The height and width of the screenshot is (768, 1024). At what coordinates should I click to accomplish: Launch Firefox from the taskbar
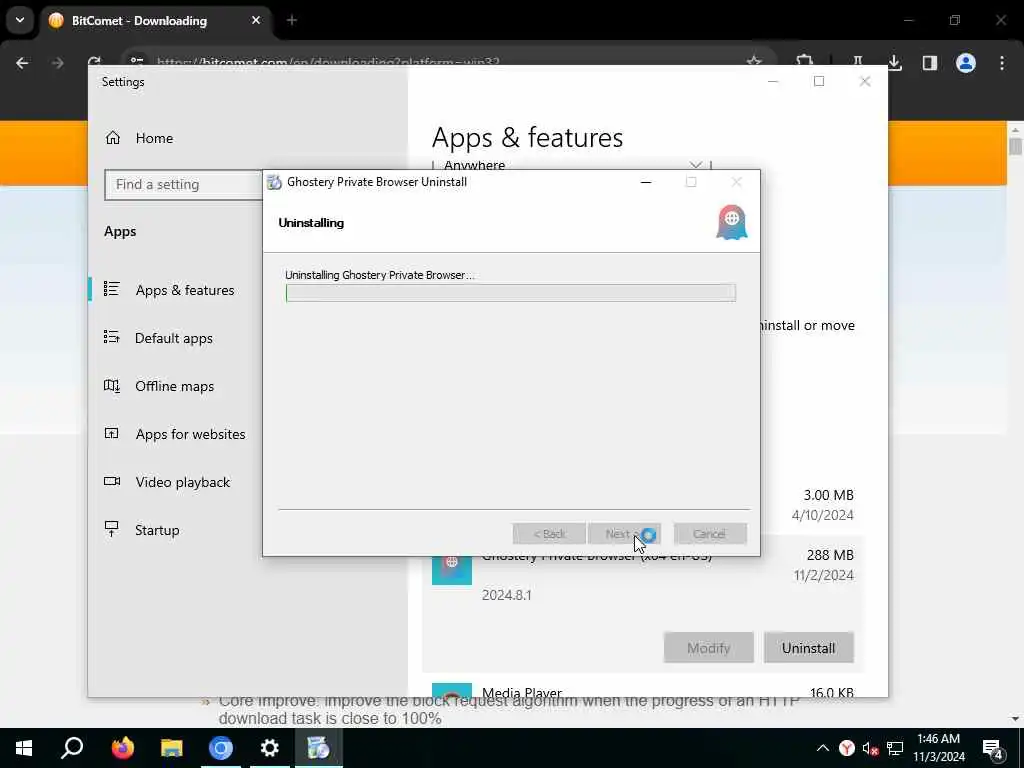pos(122,748)
